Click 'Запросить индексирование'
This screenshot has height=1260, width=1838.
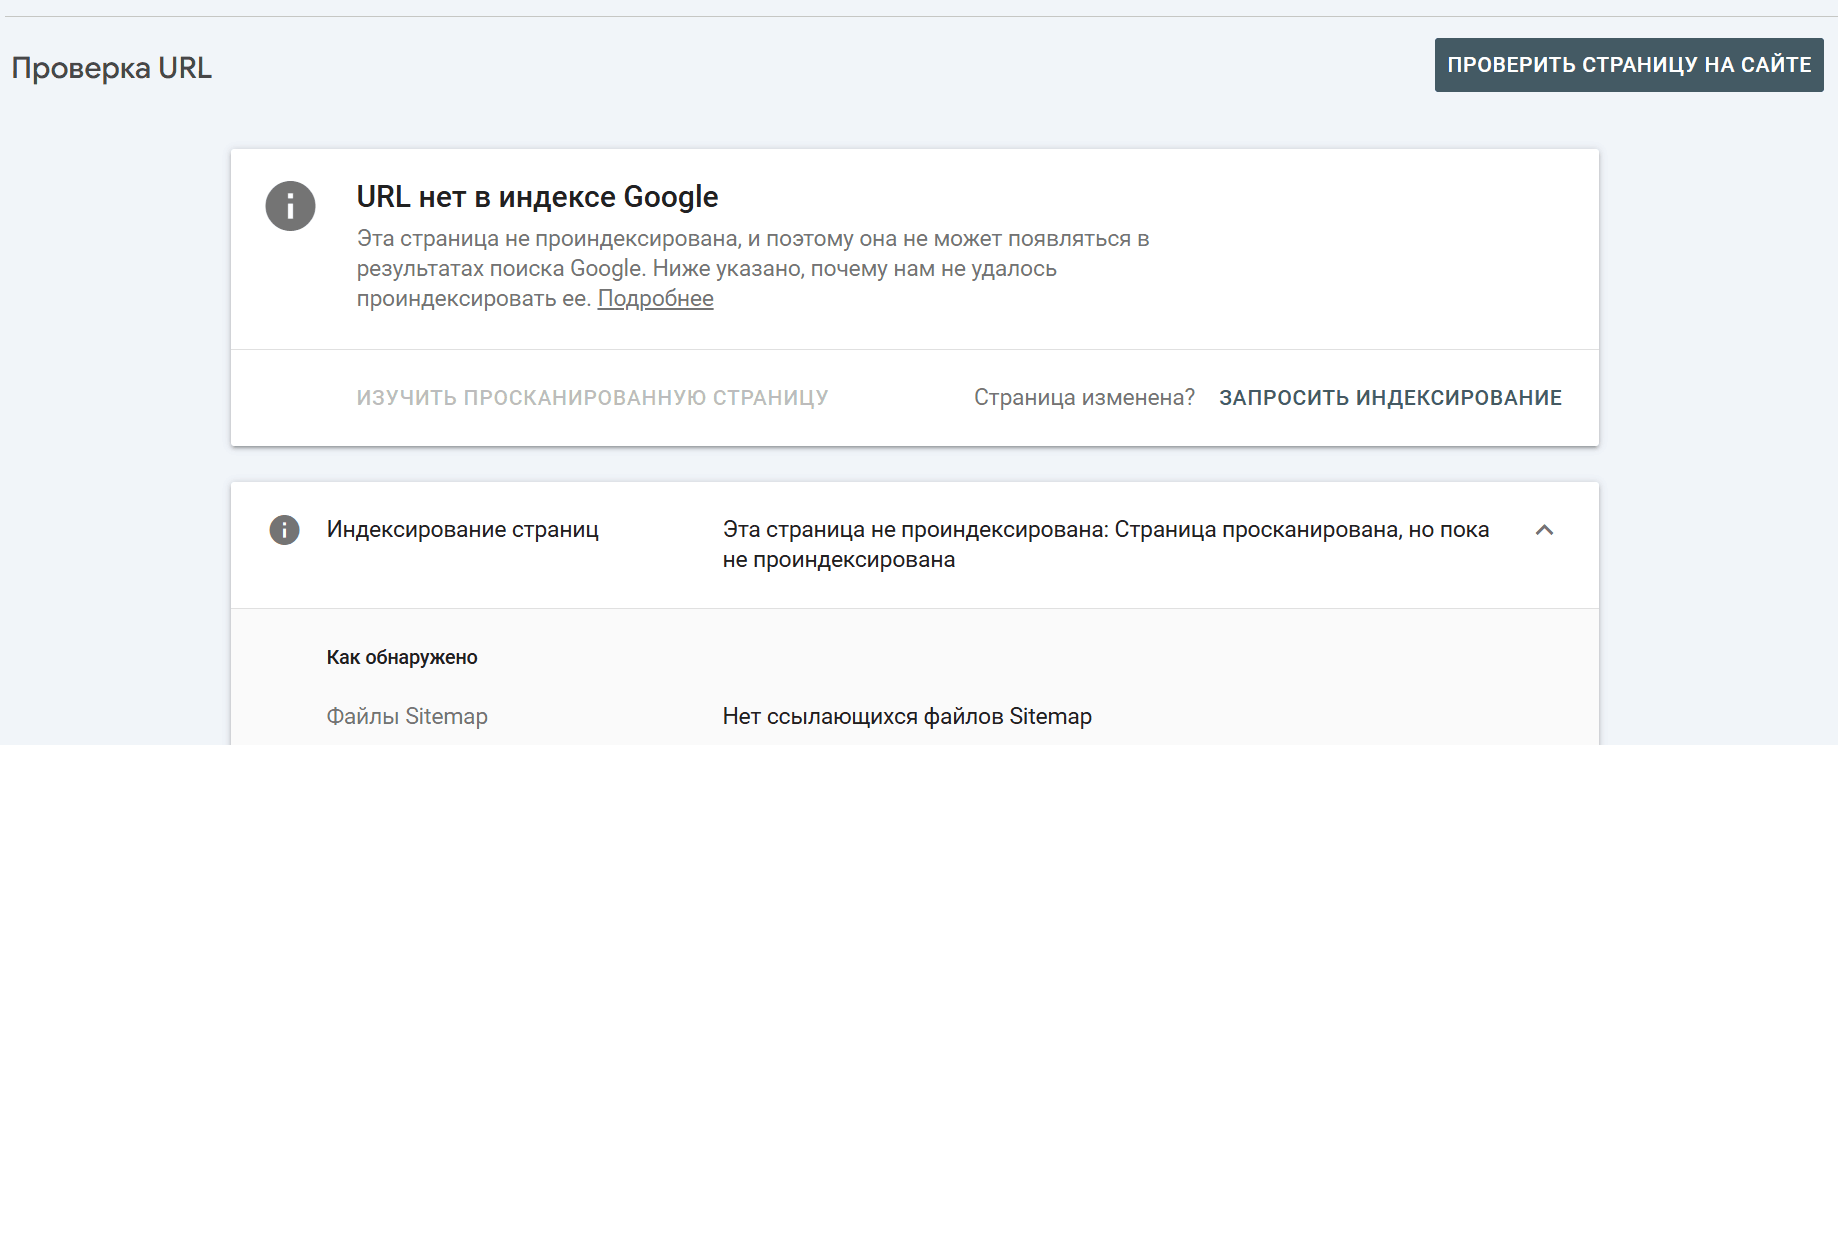tap(1390, 398)
